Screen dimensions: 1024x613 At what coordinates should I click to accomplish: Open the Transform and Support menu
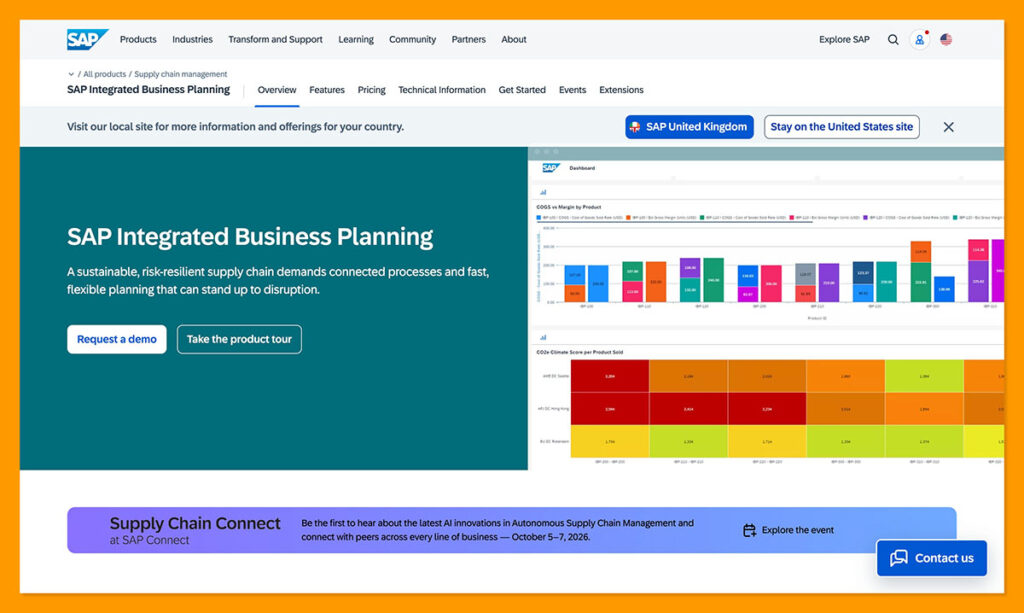click(275, 40)
